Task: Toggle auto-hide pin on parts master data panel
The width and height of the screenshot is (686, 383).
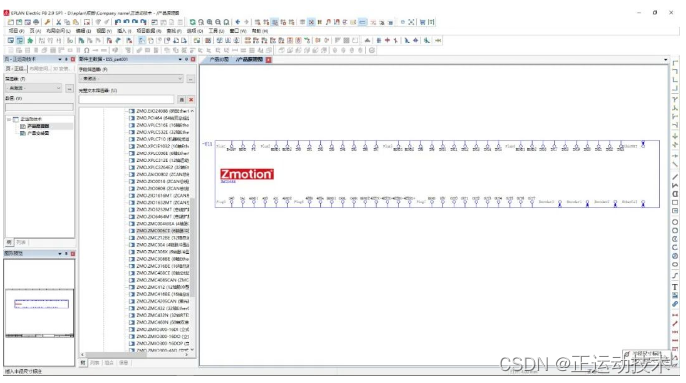Action: coord(186,59)
